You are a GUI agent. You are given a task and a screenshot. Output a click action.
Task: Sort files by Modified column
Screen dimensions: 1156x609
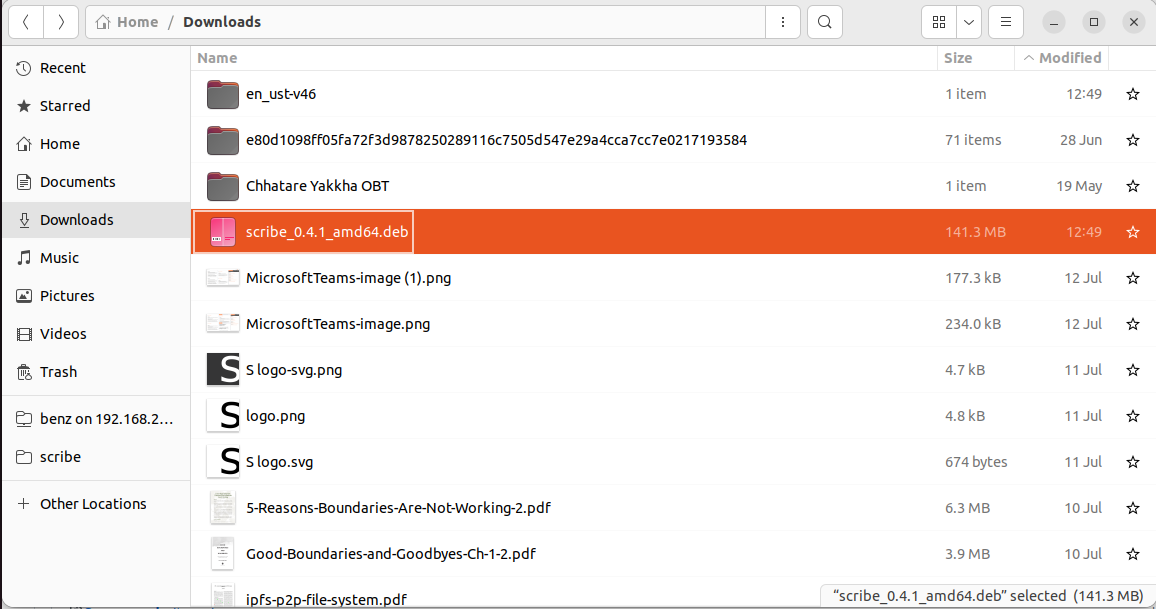(x=1069, y=58)
